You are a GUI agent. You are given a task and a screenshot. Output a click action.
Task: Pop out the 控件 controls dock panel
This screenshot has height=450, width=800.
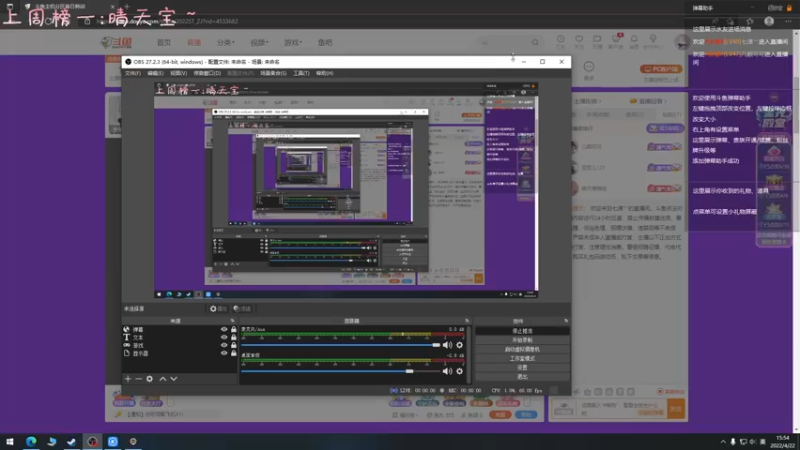(x=566, y=321)
